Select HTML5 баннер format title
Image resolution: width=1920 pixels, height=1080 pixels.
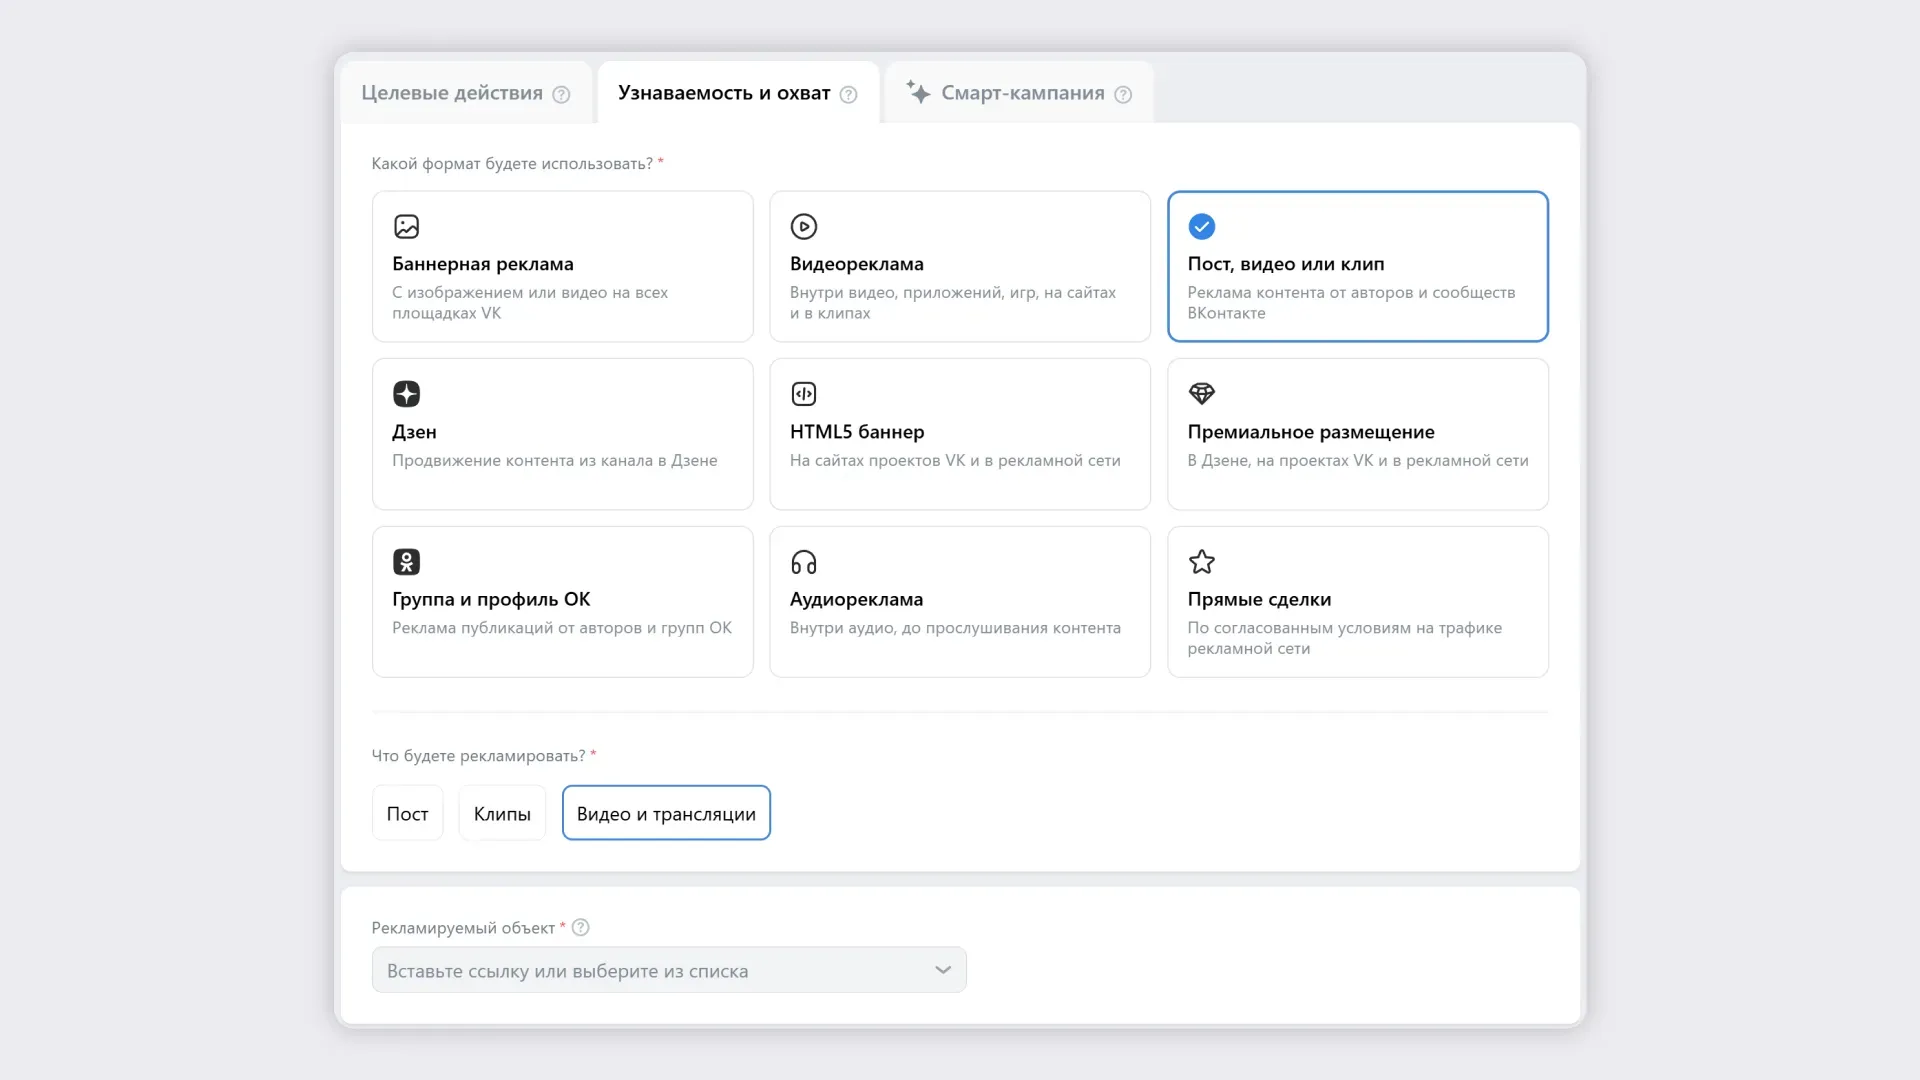pos(857,432)
